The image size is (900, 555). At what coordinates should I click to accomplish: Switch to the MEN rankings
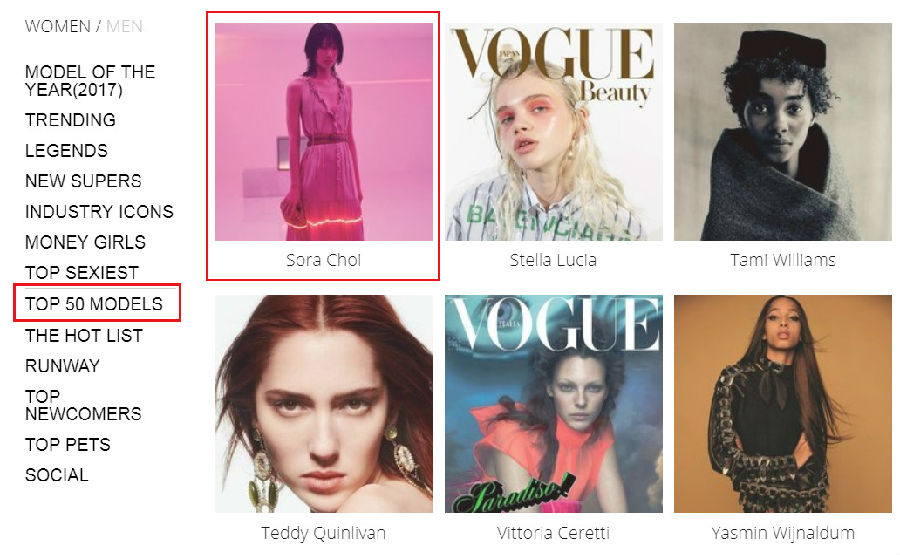click(124, 26)
